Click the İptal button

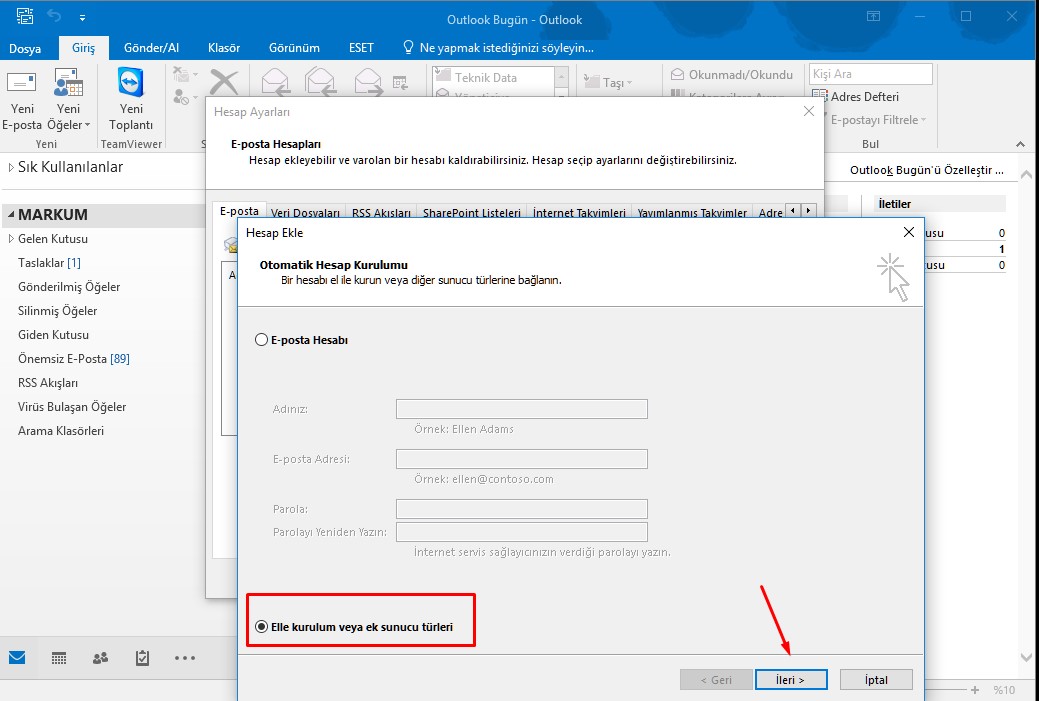(876, 680)
